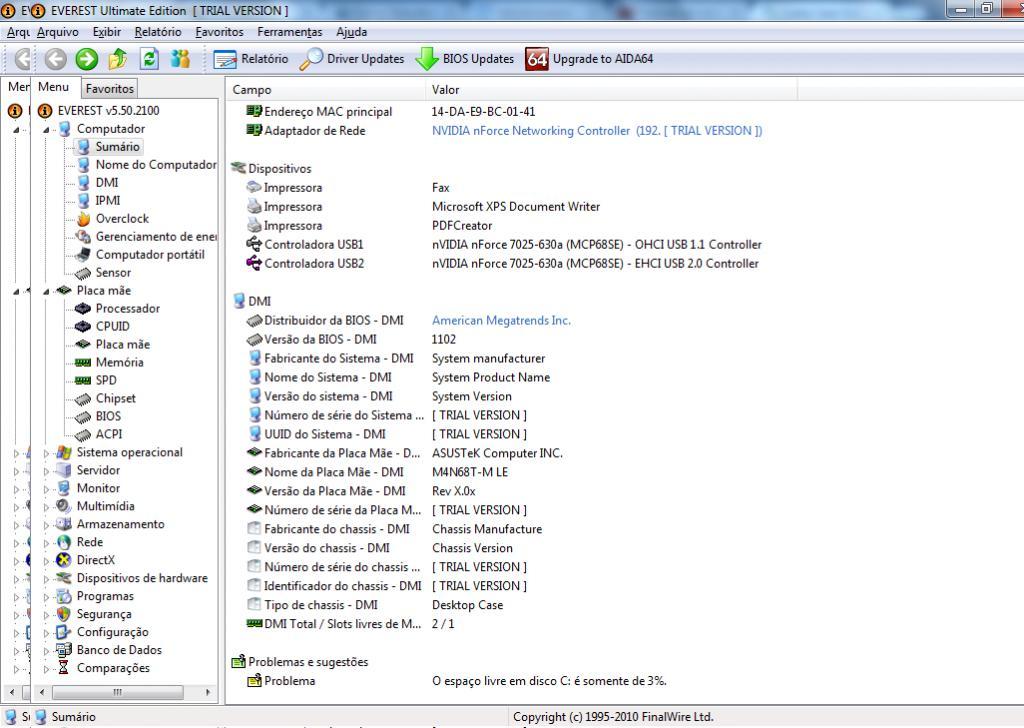1024x728 pixels.
Task: Switch to the Menu tab
Action: coord(53,87)
